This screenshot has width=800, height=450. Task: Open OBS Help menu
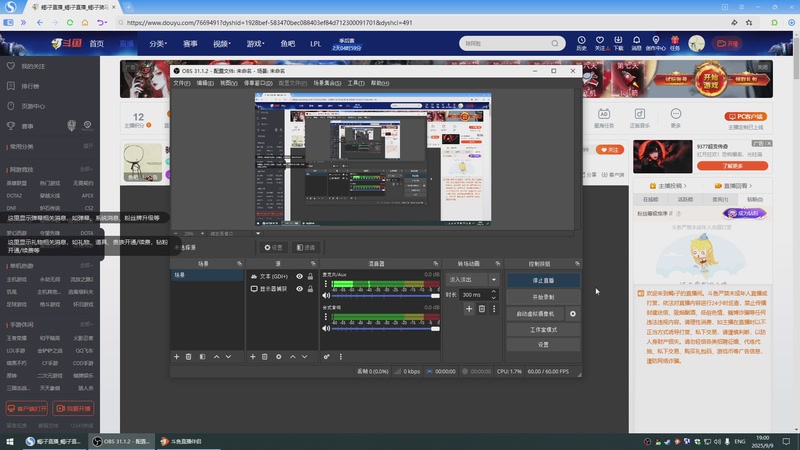(380, 83)
